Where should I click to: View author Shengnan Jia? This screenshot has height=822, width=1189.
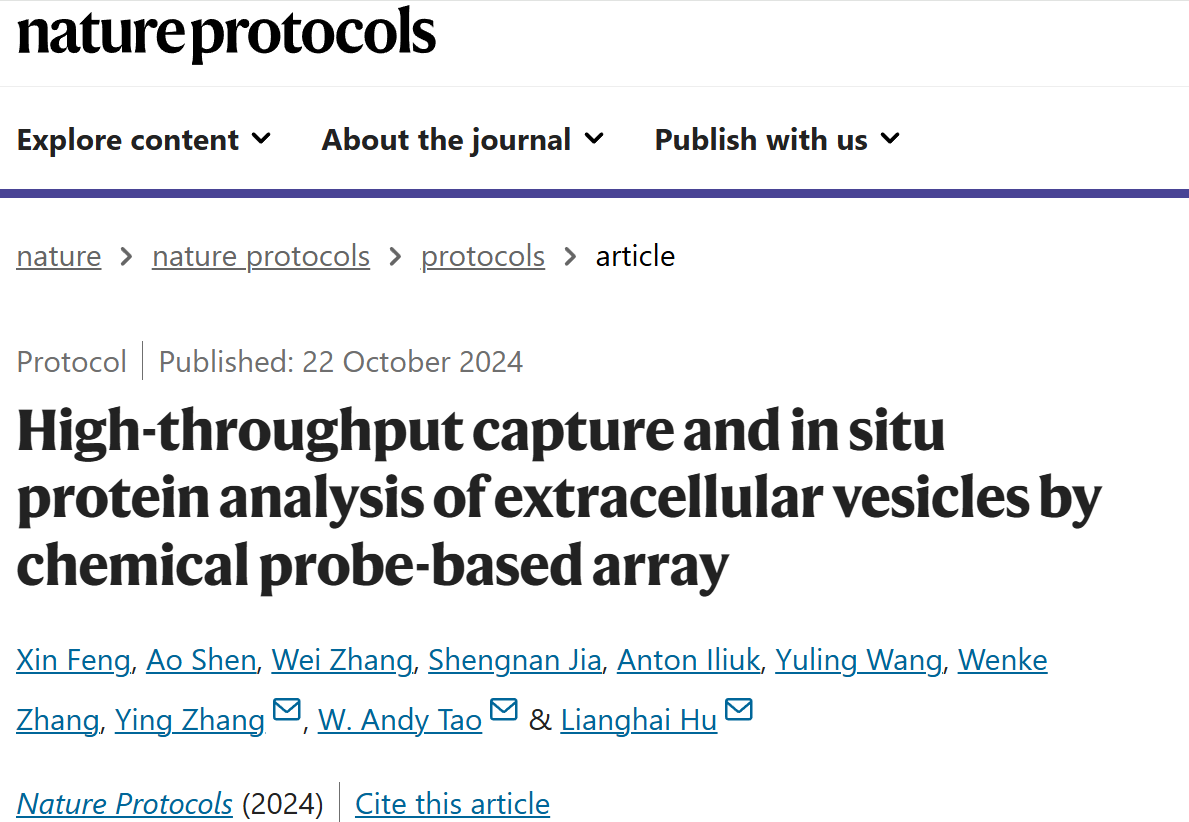[x=515, y=660]
